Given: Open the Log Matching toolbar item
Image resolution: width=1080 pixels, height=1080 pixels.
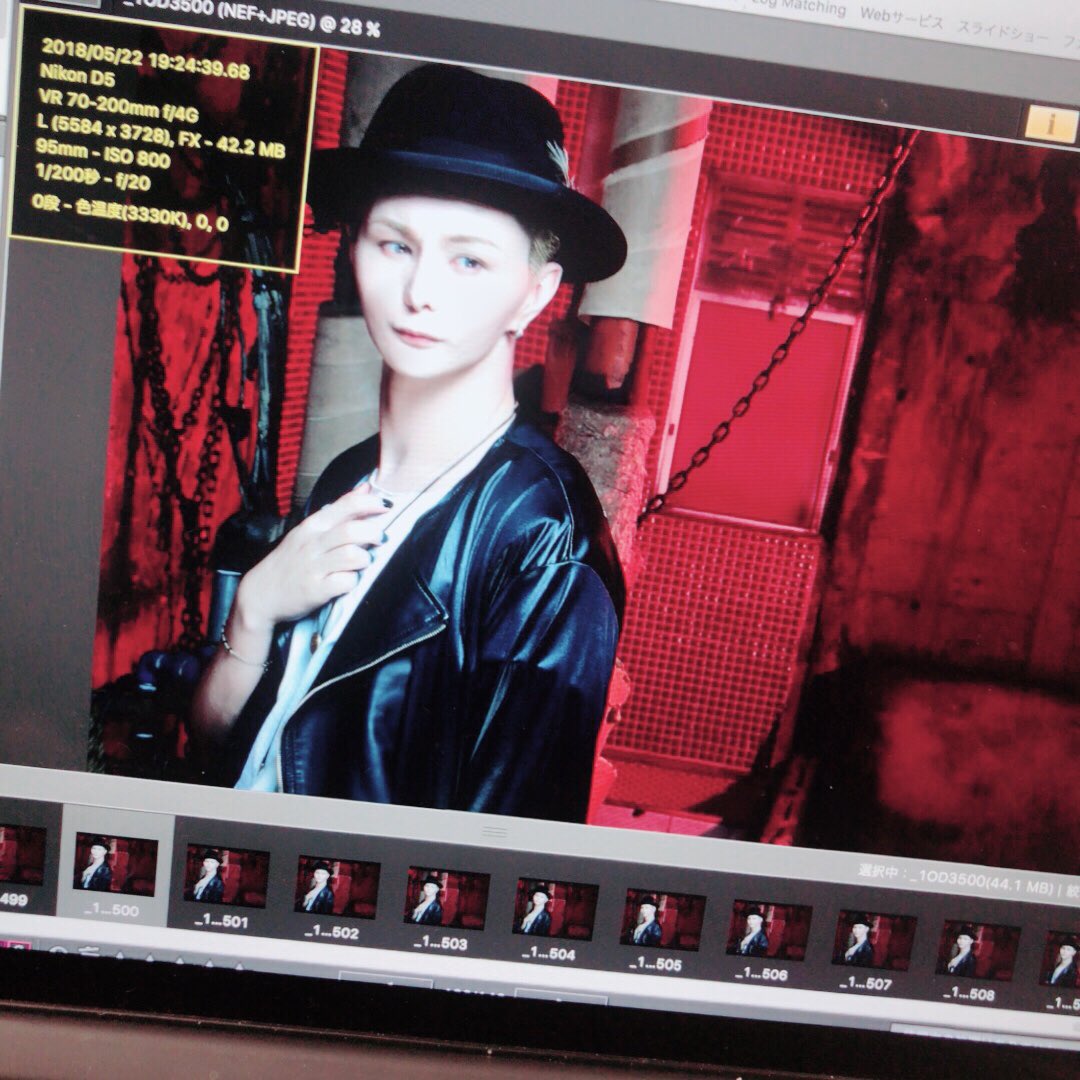Looking at the screenshot, I should (798, 7).
